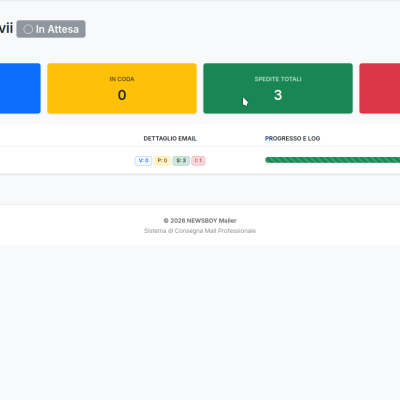Open the yellow In Coda stat card
The width and height of the screenshot is (400, 400).
122,88
